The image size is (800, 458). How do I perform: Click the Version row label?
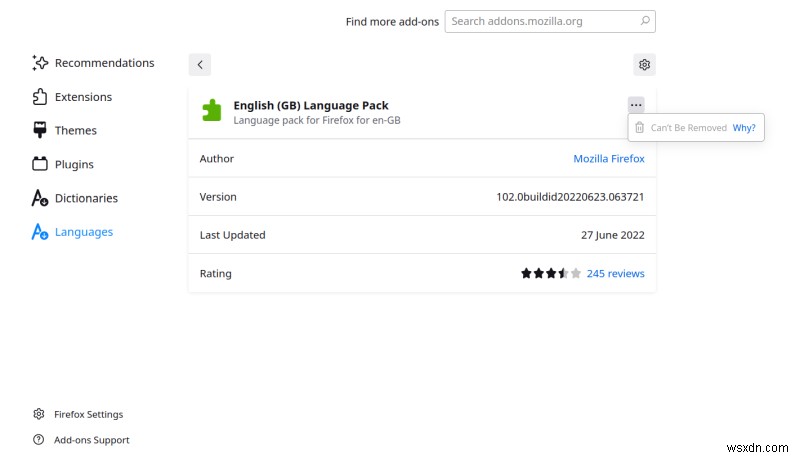[218, 197]
